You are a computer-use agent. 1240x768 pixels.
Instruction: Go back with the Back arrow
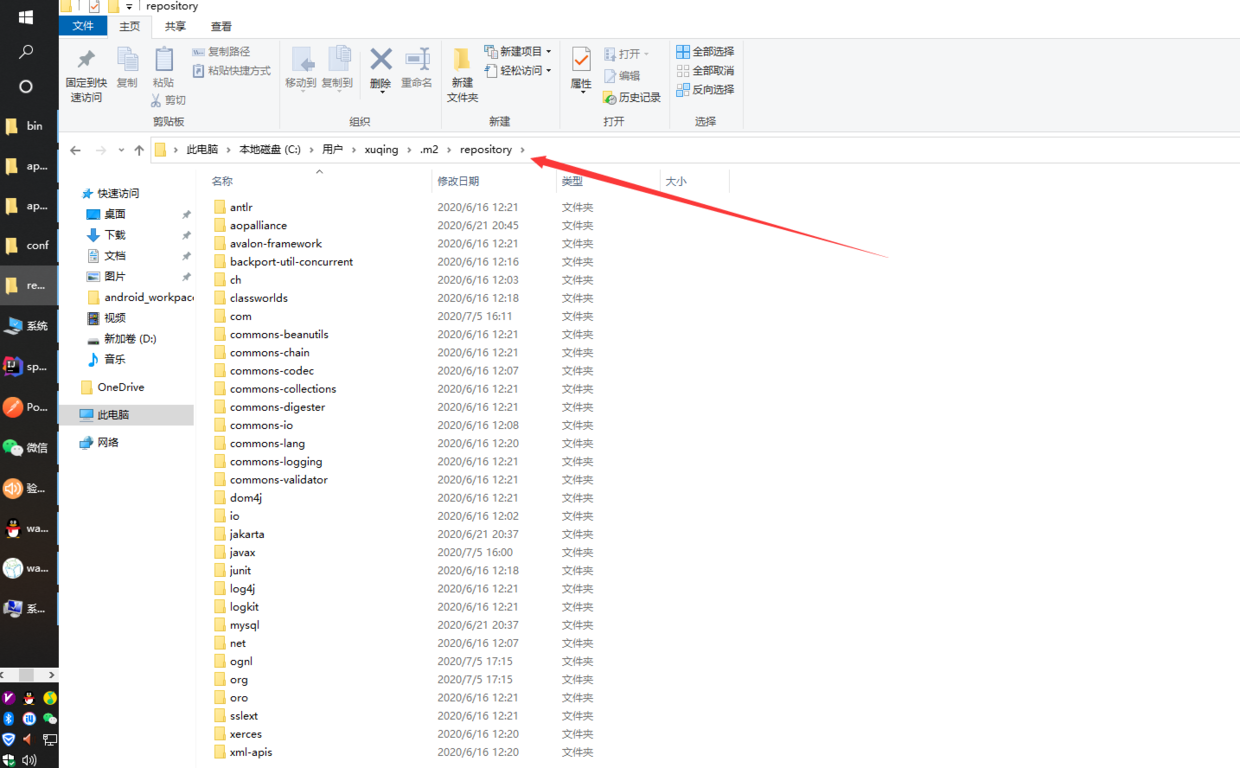click(x=76, y=150)
